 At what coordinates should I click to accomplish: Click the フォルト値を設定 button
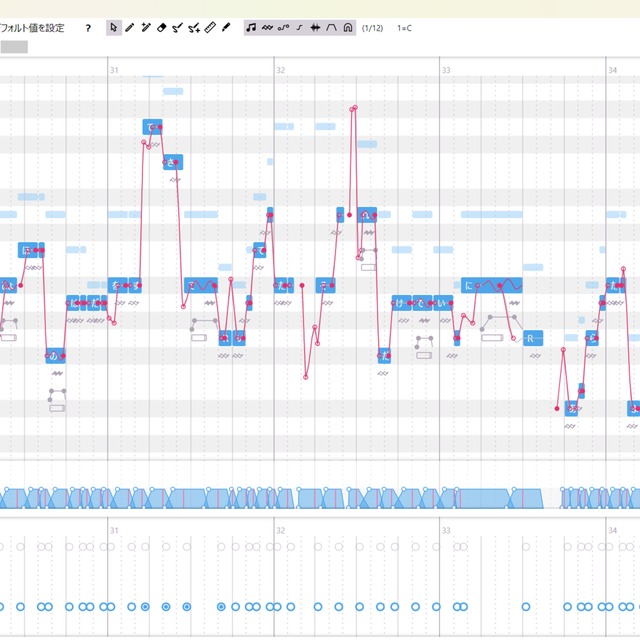click(x=33, y=28)
